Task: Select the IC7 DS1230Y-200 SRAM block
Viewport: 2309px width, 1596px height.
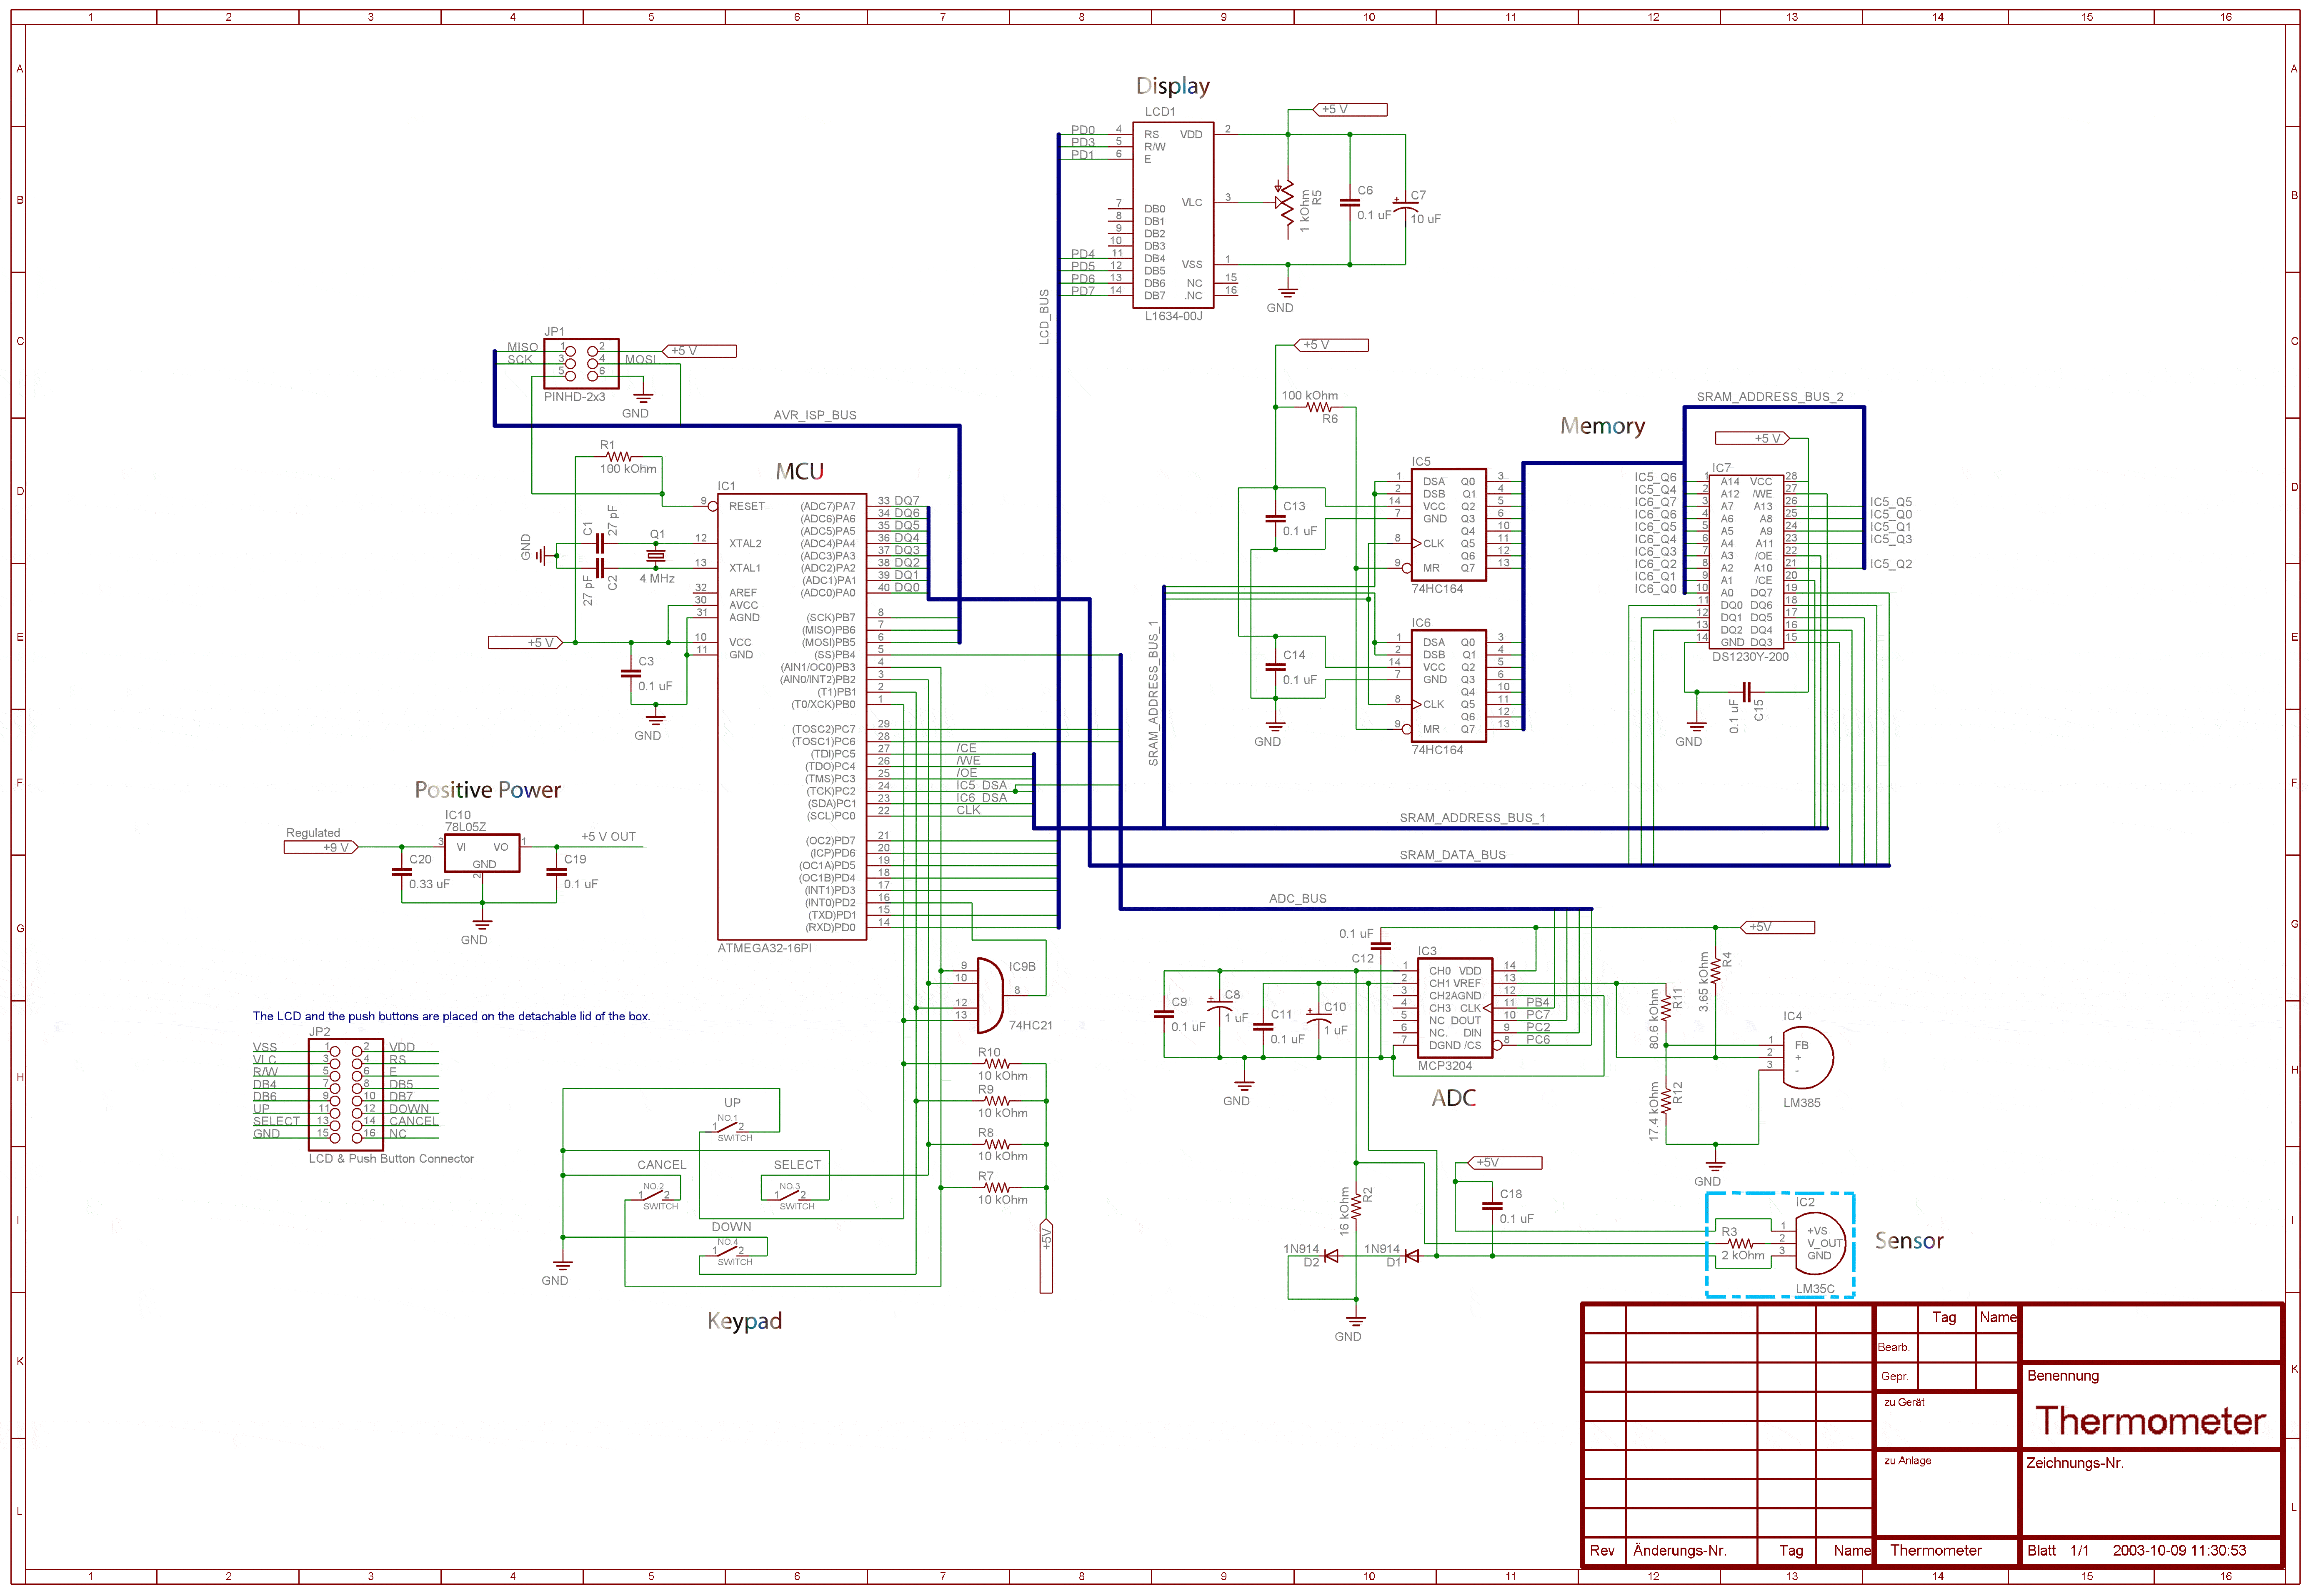Action: pos(1746,562)
